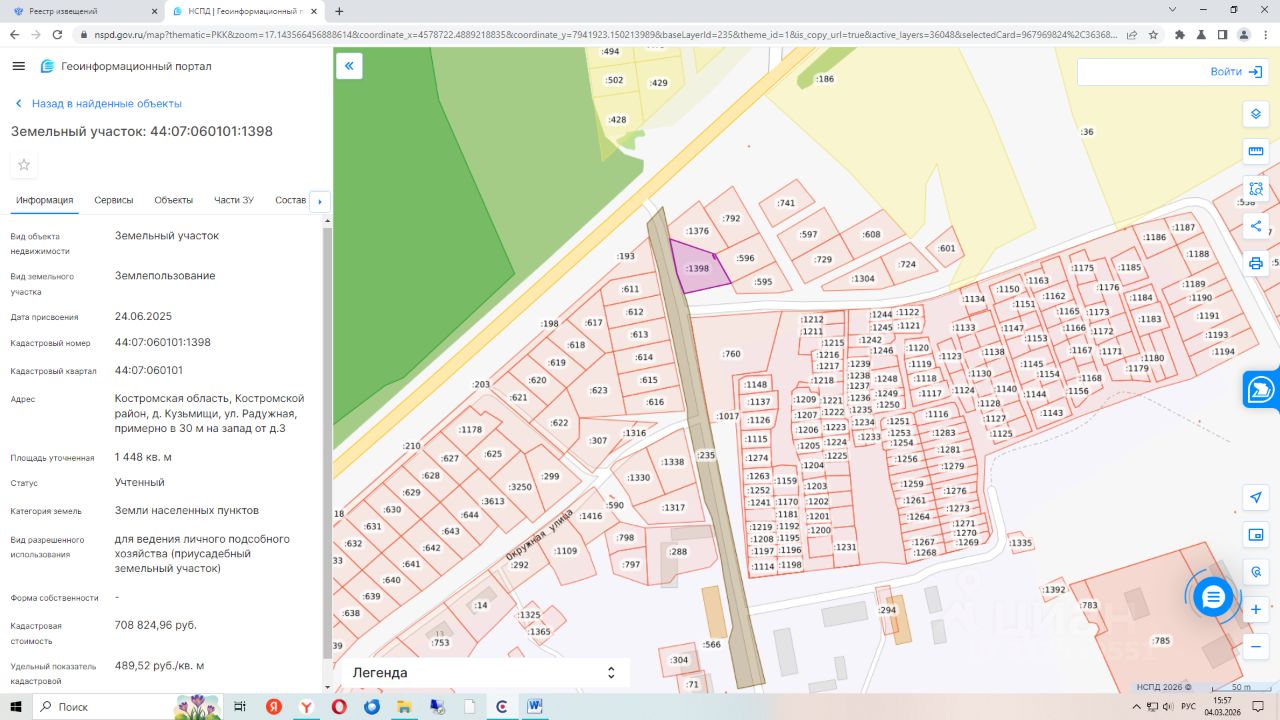Viewport: 1280px width, 720px height.
Task: Open the blue side widget tab at right edge
Action: click(1262, 389)
